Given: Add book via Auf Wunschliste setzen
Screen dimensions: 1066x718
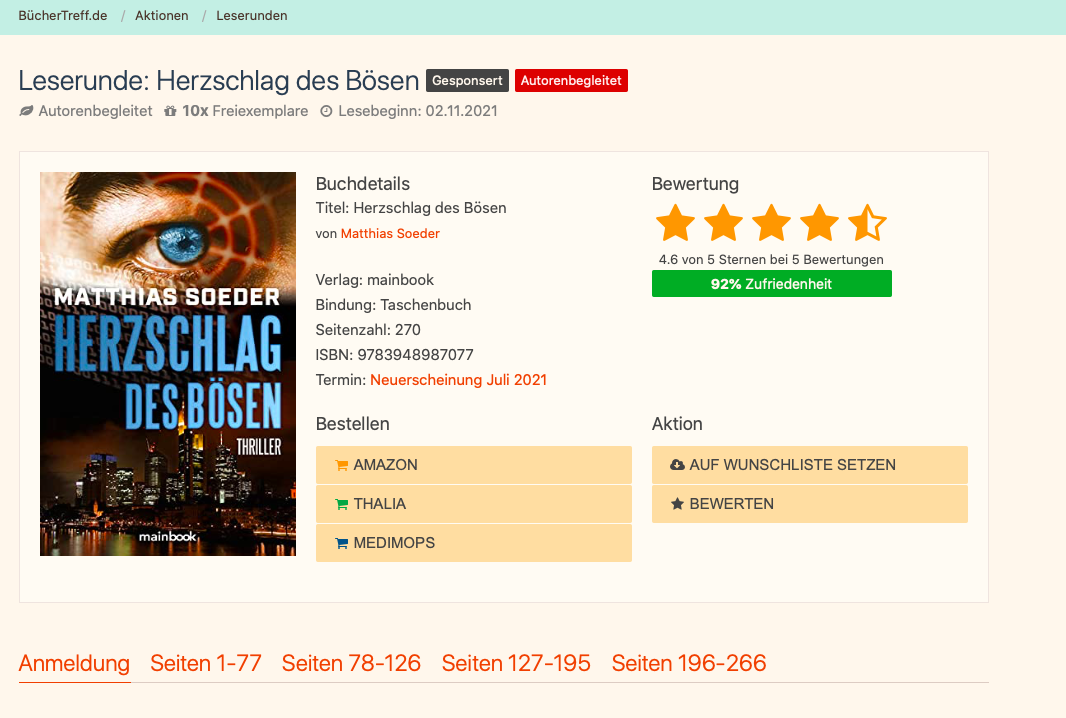Looking at the screenshot, I should coord(810,465).
